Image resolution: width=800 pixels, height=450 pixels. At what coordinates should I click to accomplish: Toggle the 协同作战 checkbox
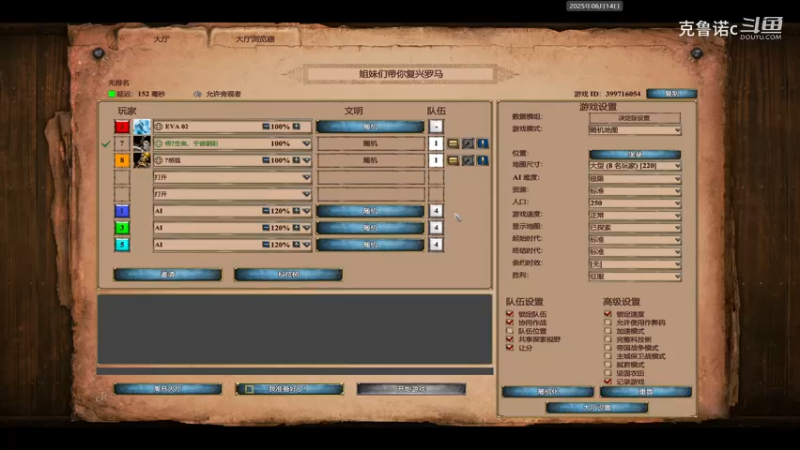pos(510,322)
